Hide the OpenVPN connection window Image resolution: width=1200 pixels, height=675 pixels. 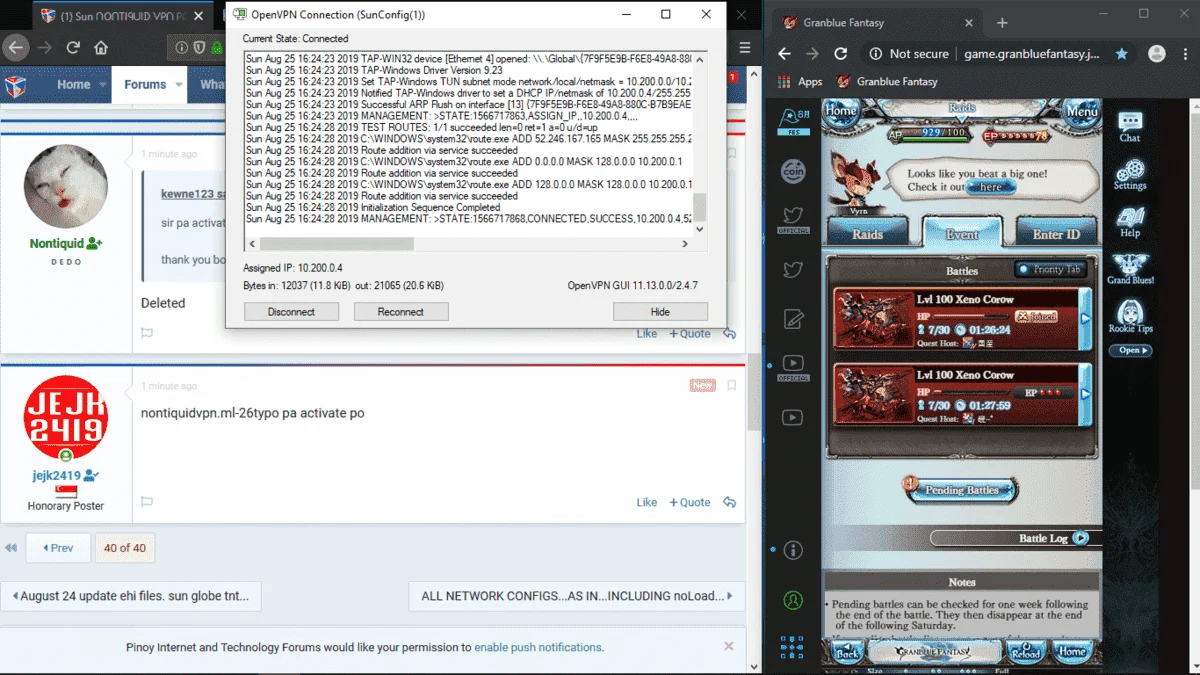[x=660, y=312]
